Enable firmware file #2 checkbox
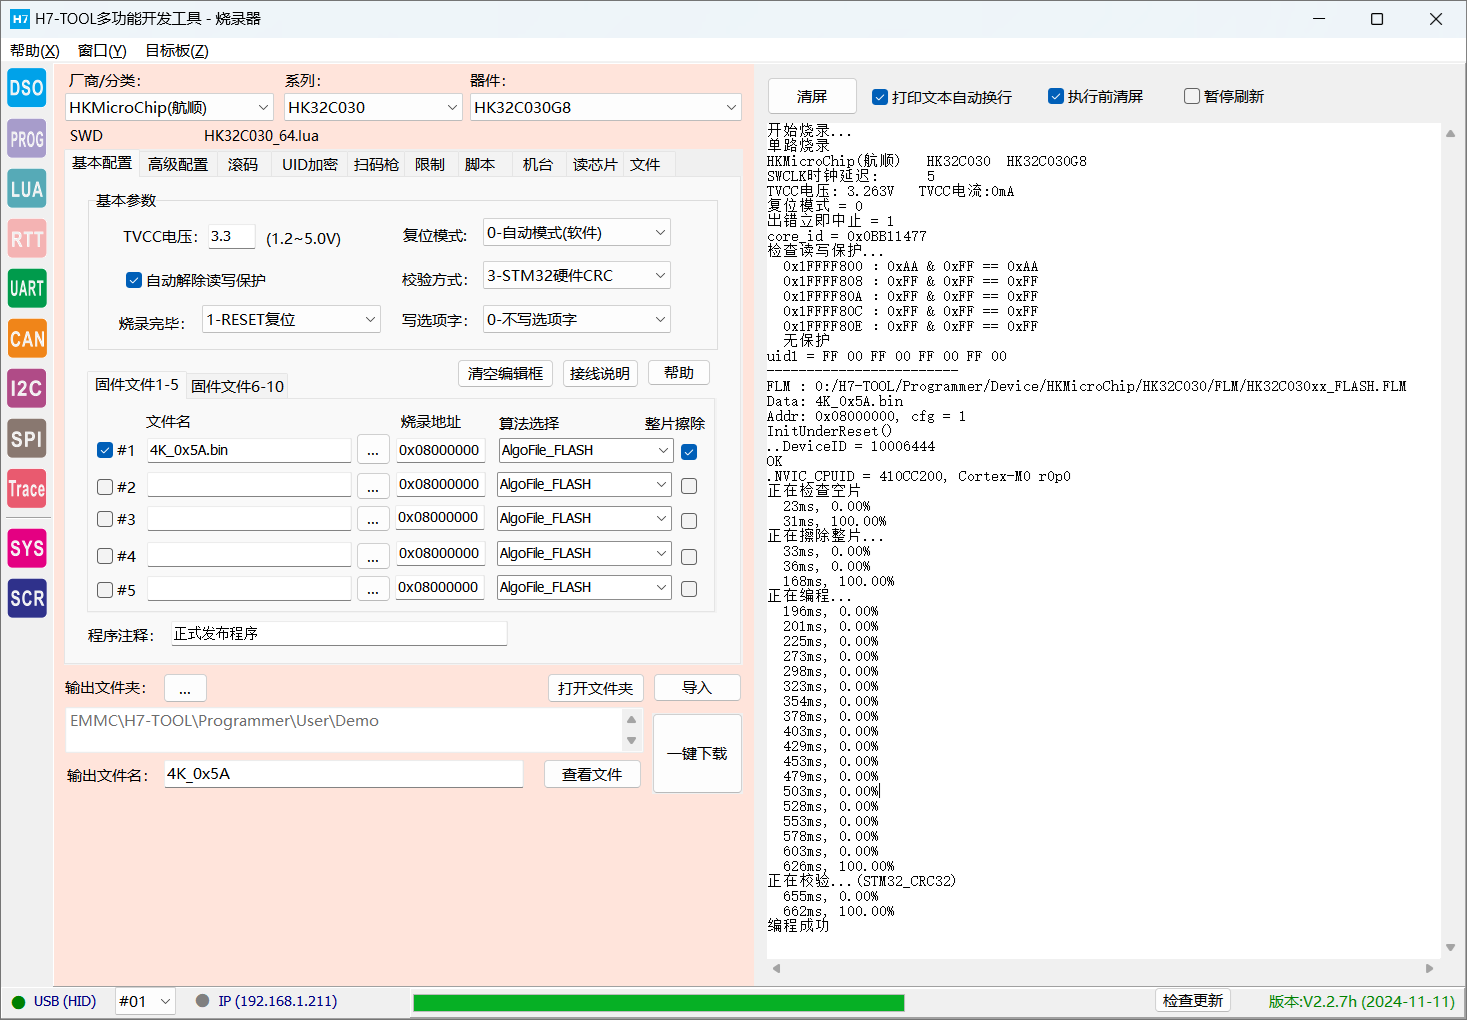 [x=105, y=487]
